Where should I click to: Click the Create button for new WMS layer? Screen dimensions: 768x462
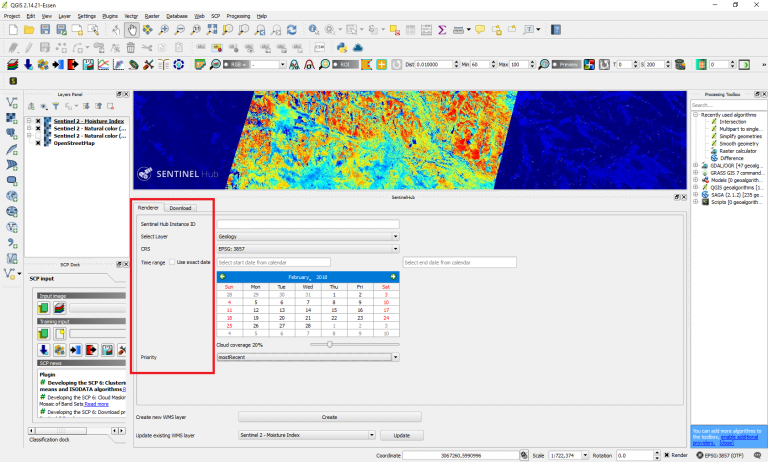pos(330,417)
